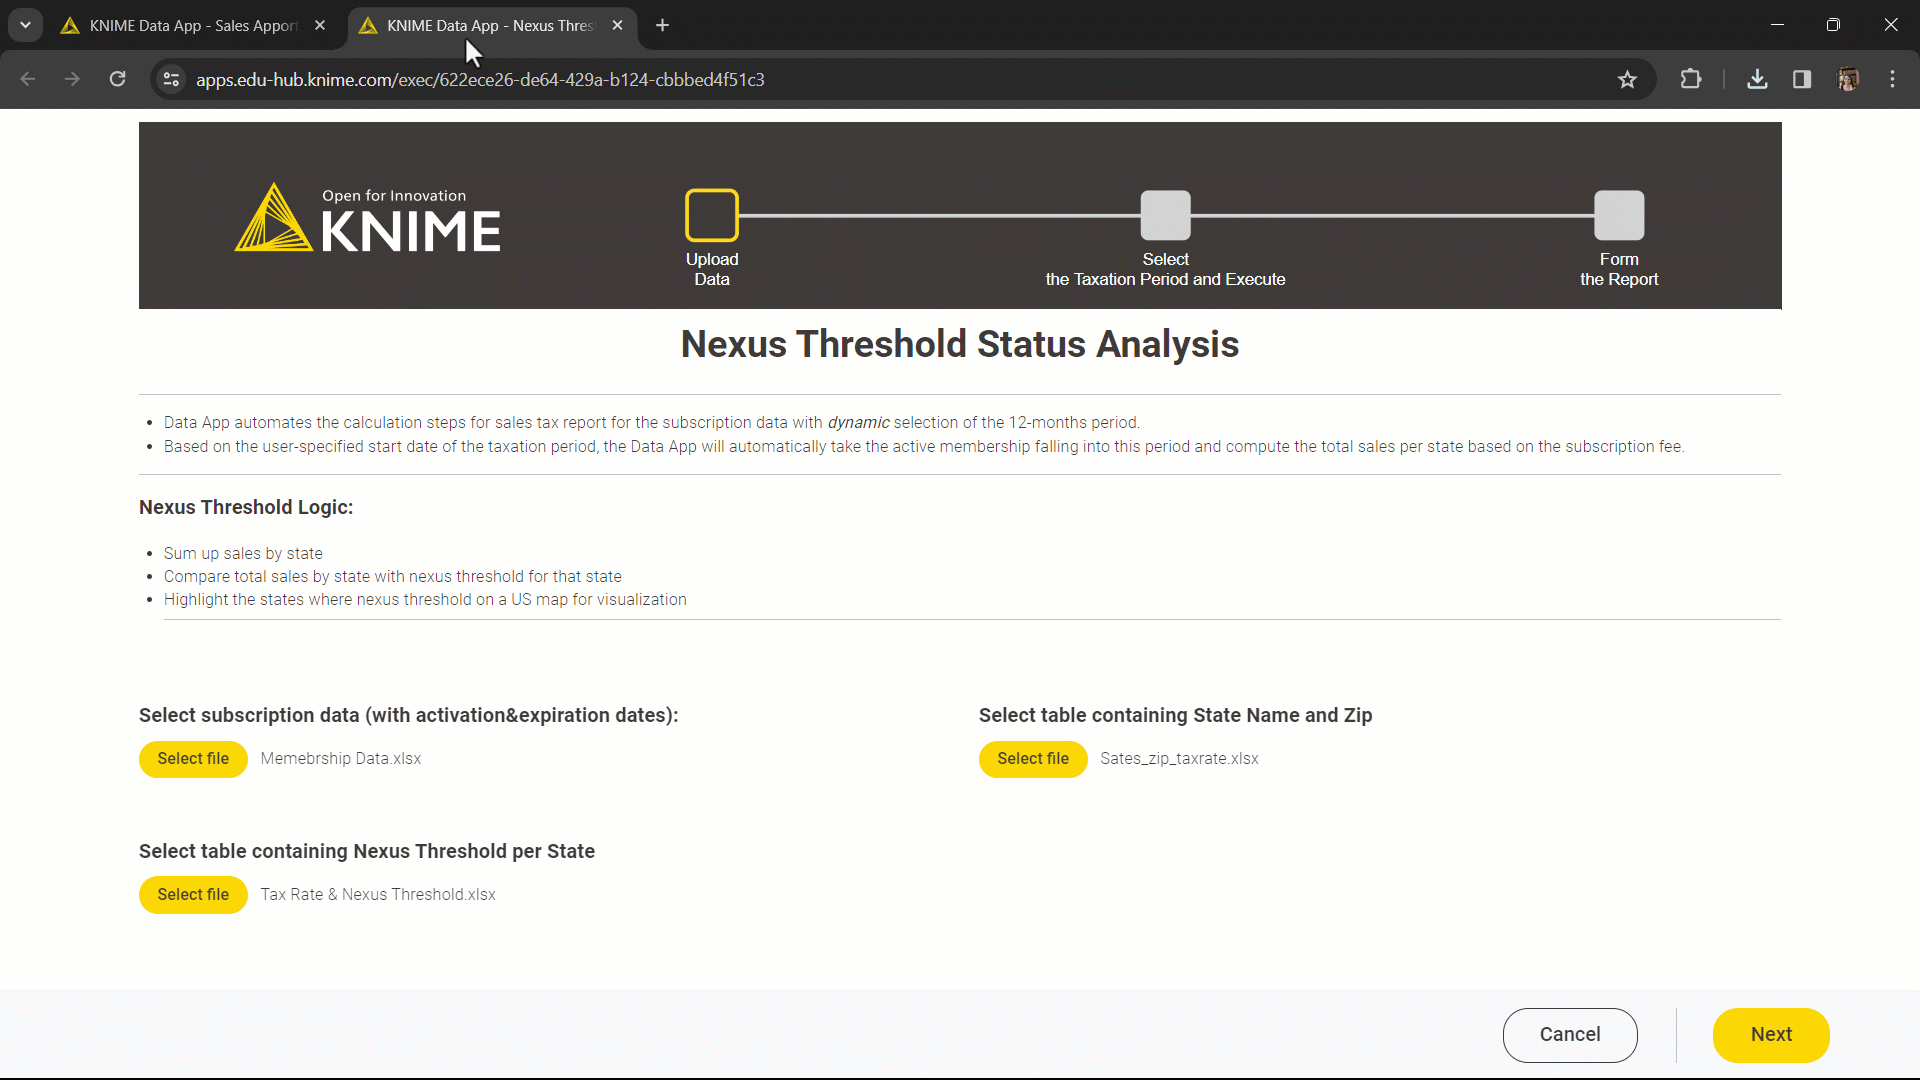1920x1080 pixels.
Task: Click the browser back navigation arrow
Action: 29,80
